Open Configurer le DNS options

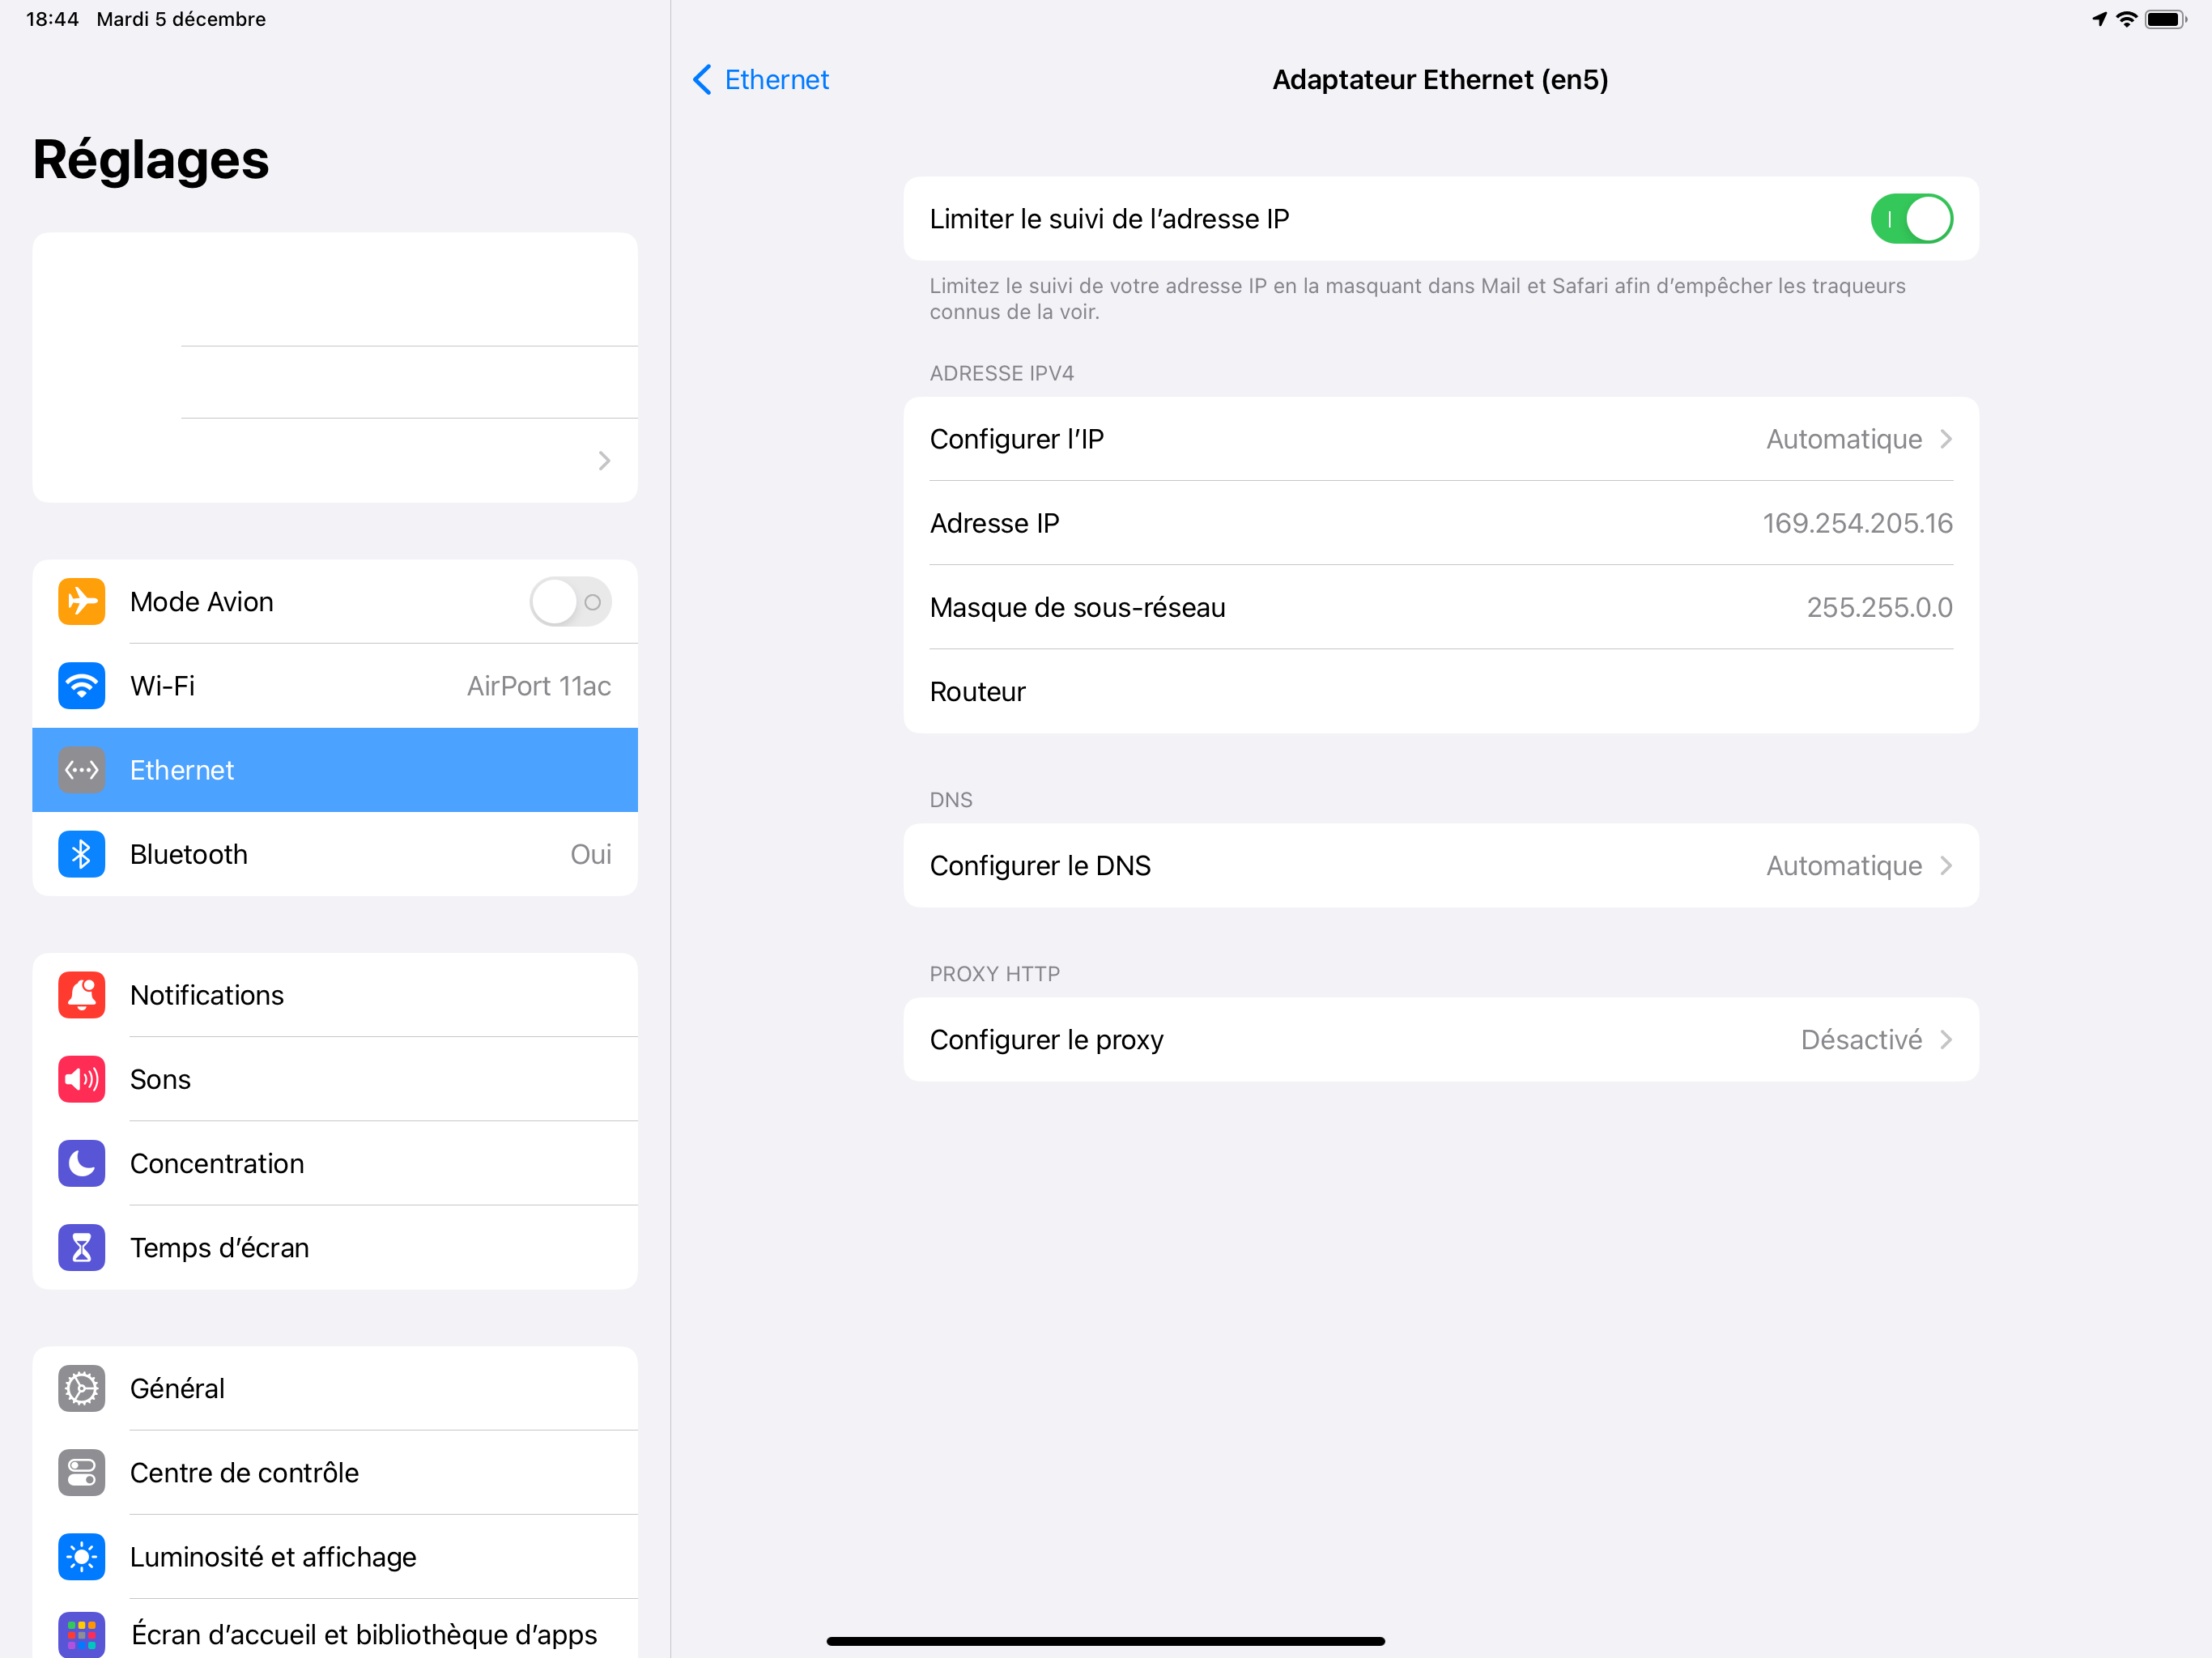coord(1441,865)
